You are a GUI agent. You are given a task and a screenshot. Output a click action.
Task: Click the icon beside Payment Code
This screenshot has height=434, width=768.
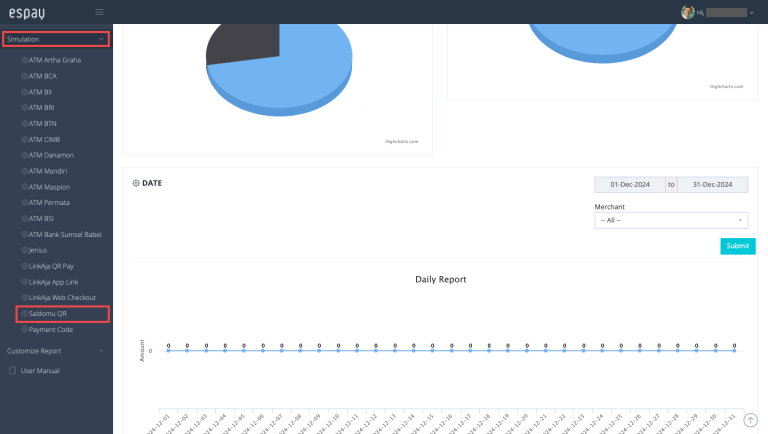click(x=24, y=330)
